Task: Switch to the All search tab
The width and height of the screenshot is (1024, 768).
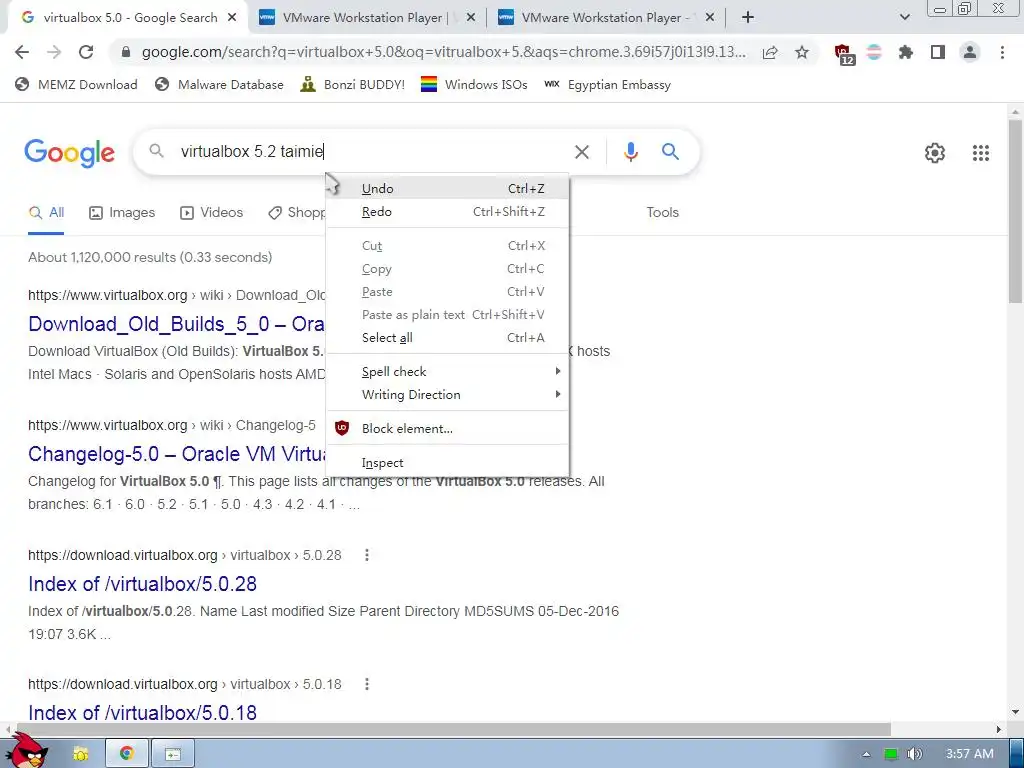Action: click(46, 213)
